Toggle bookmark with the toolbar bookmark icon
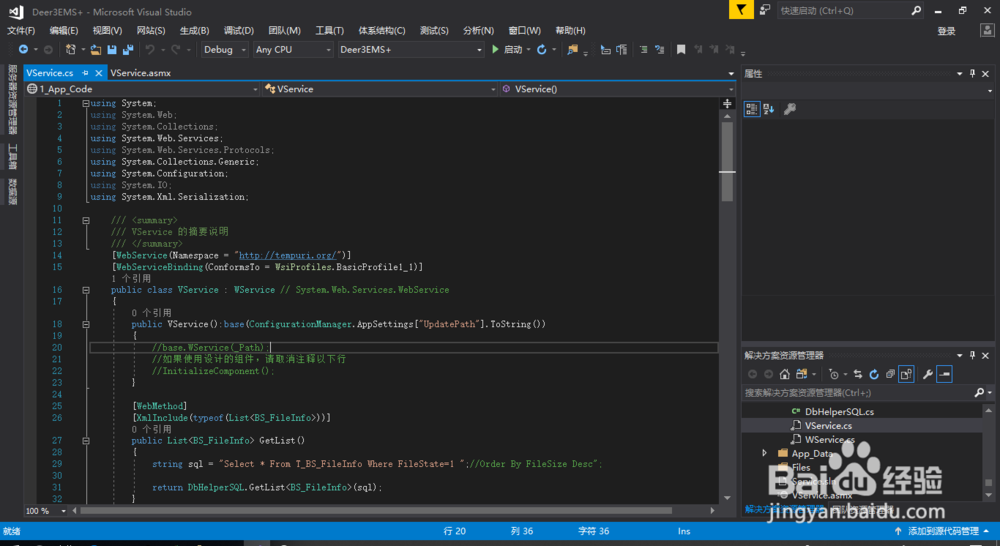The height and width of the screenshot is (546, 1000). (x=681, y=49)
